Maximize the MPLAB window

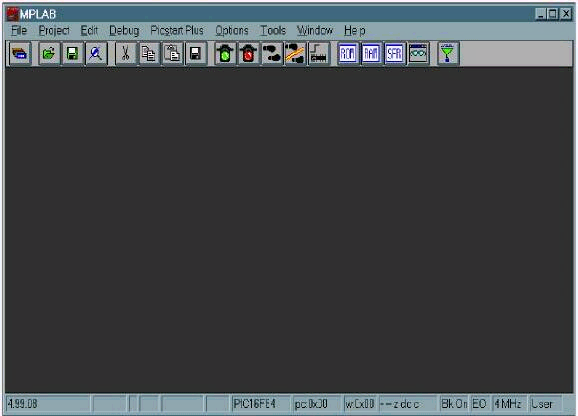pos(553,14)
